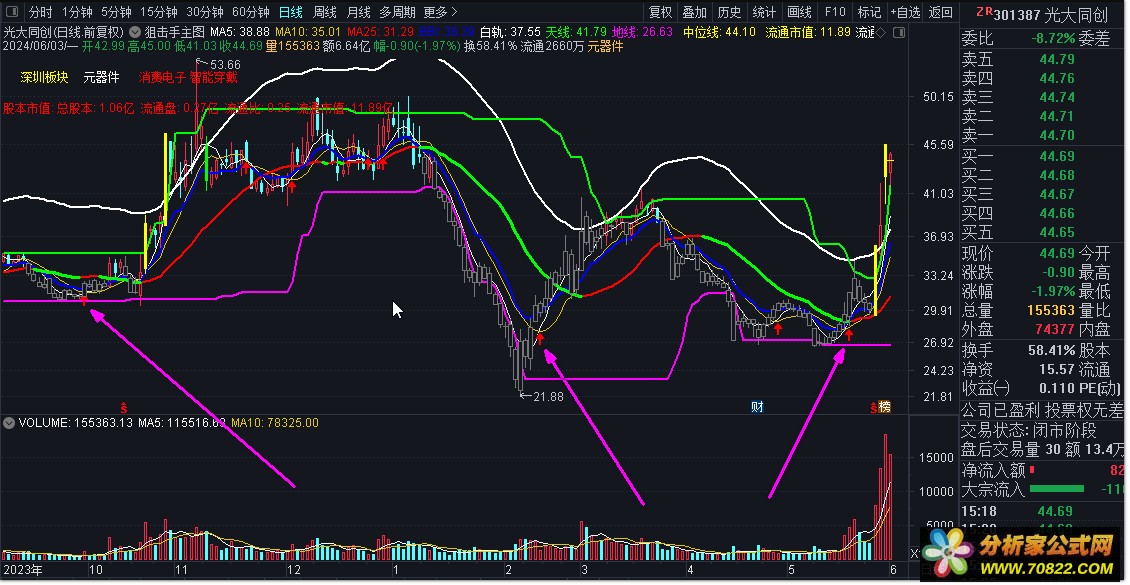1130x585 pixels.
Task: Click the ZR flag icon before 301387
Action: tap(984, 12)
